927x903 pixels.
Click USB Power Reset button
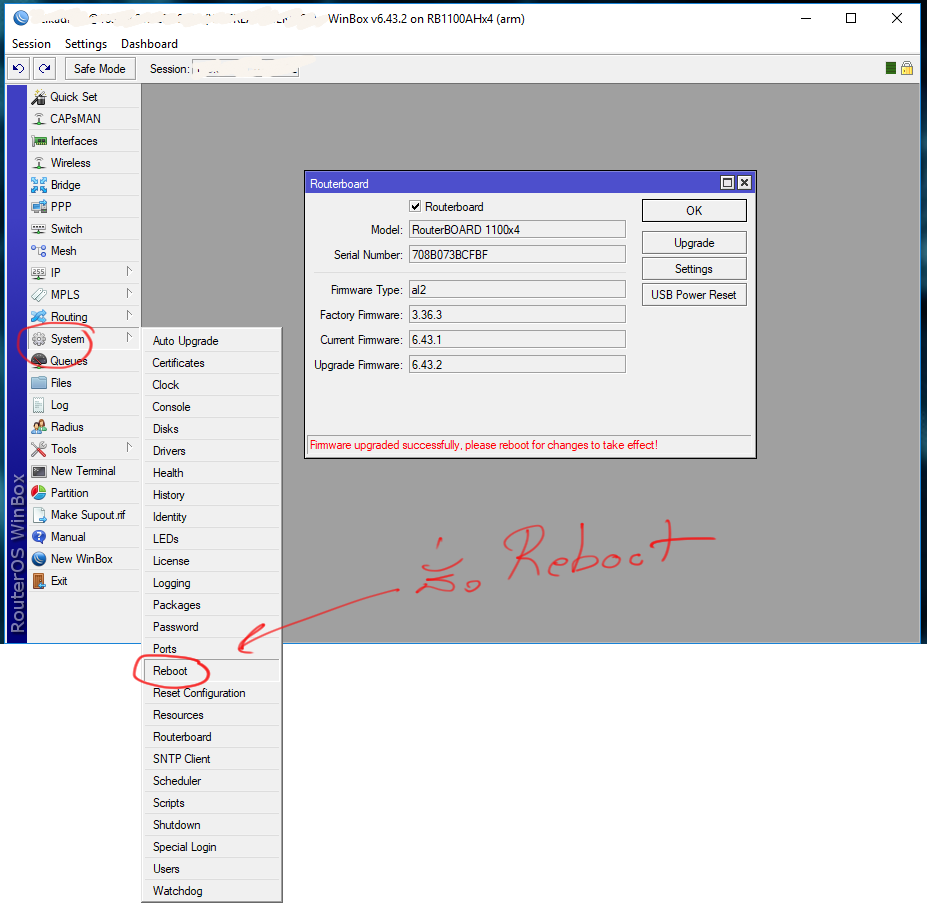coord(694,294)
